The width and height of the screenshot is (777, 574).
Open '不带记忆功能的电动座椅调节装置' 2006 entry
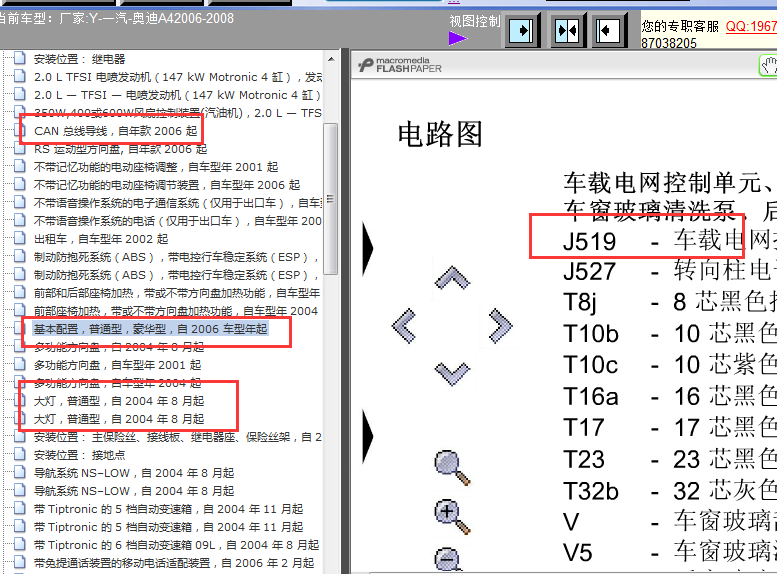click(167, 185)
